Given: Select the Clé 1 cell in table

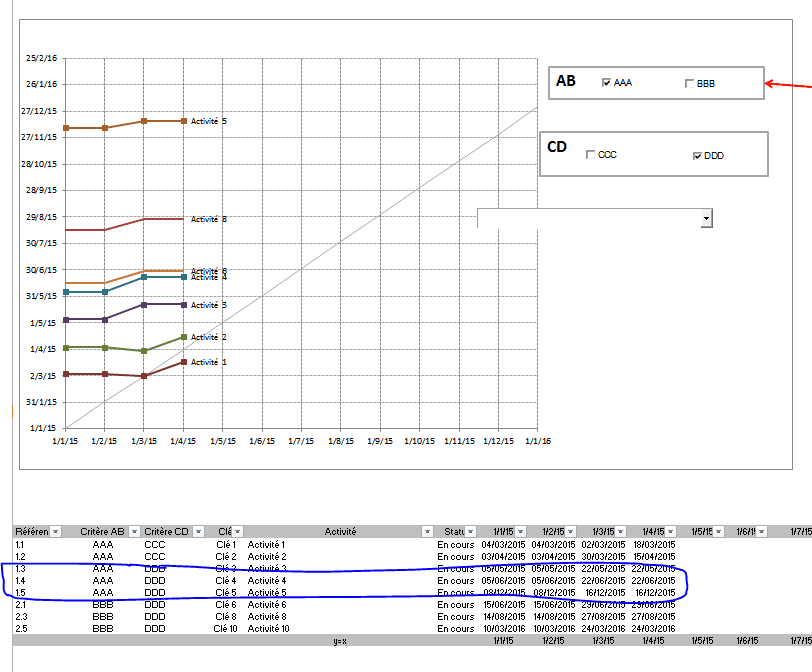Looking at the screenshot, I should (x=225, y=544).
